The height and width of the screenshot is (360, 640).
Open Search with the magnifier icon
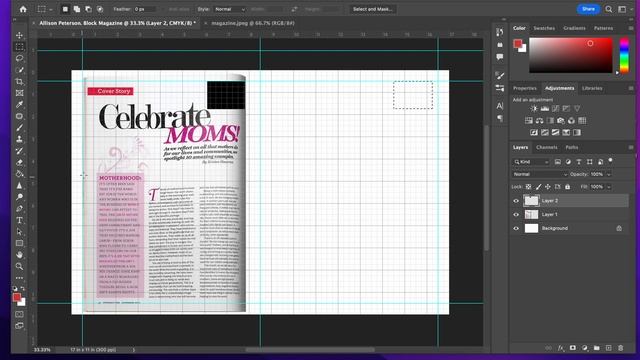pyautogui.click(x=609, y=9)
